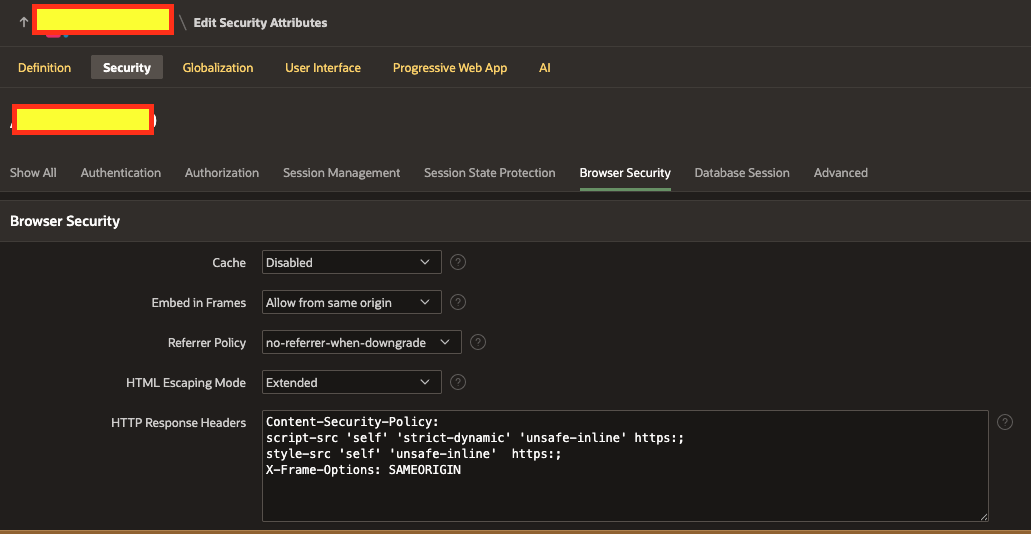This screenshot has width=1031, height=534.
Task: Switch to the AI tab
Action: click(x=544, y=67)
